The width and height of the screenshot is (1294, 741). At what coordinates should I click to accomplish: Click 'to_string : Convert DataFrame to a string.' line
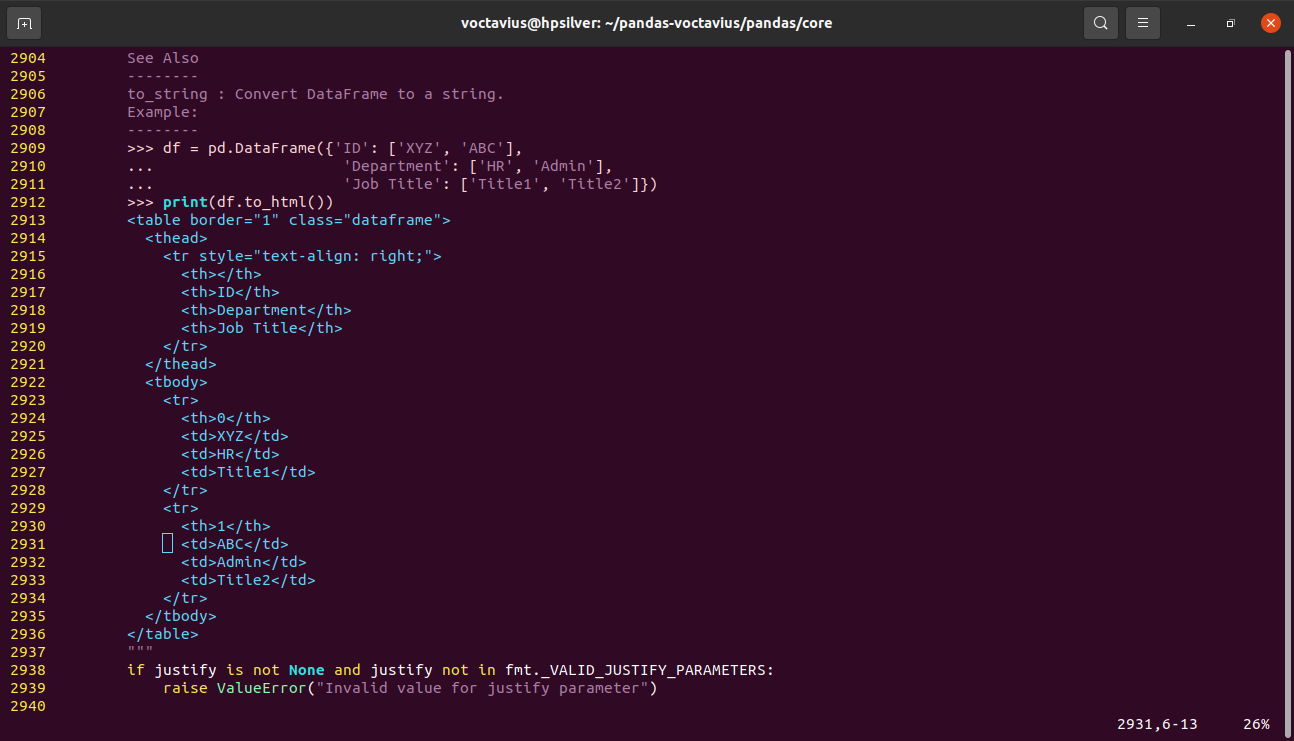316,94
